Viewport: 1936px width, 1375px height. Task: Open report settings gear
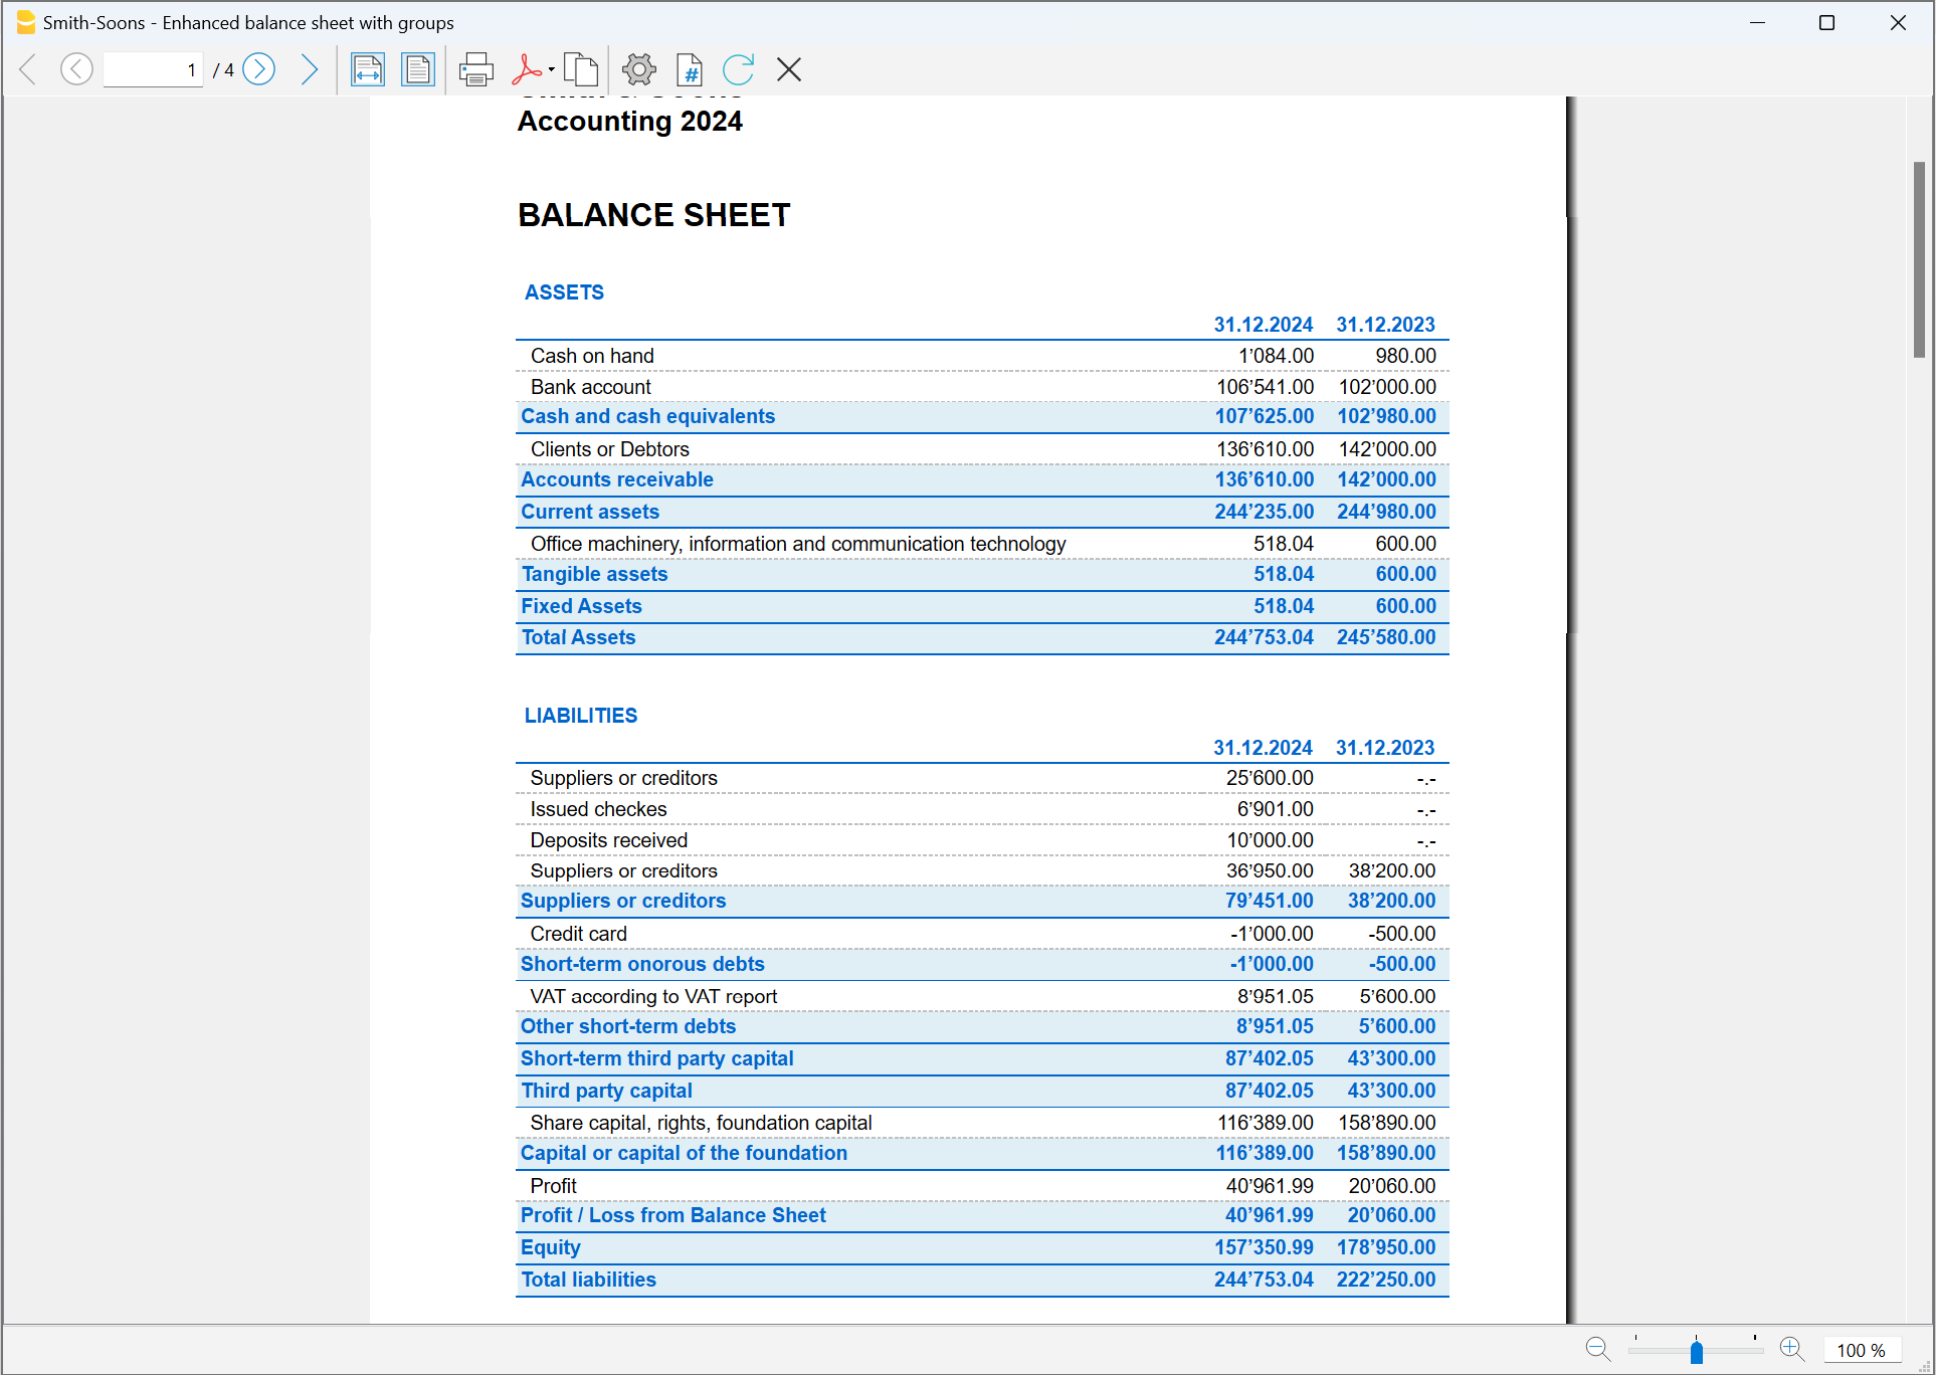click(x=639, y=69)
